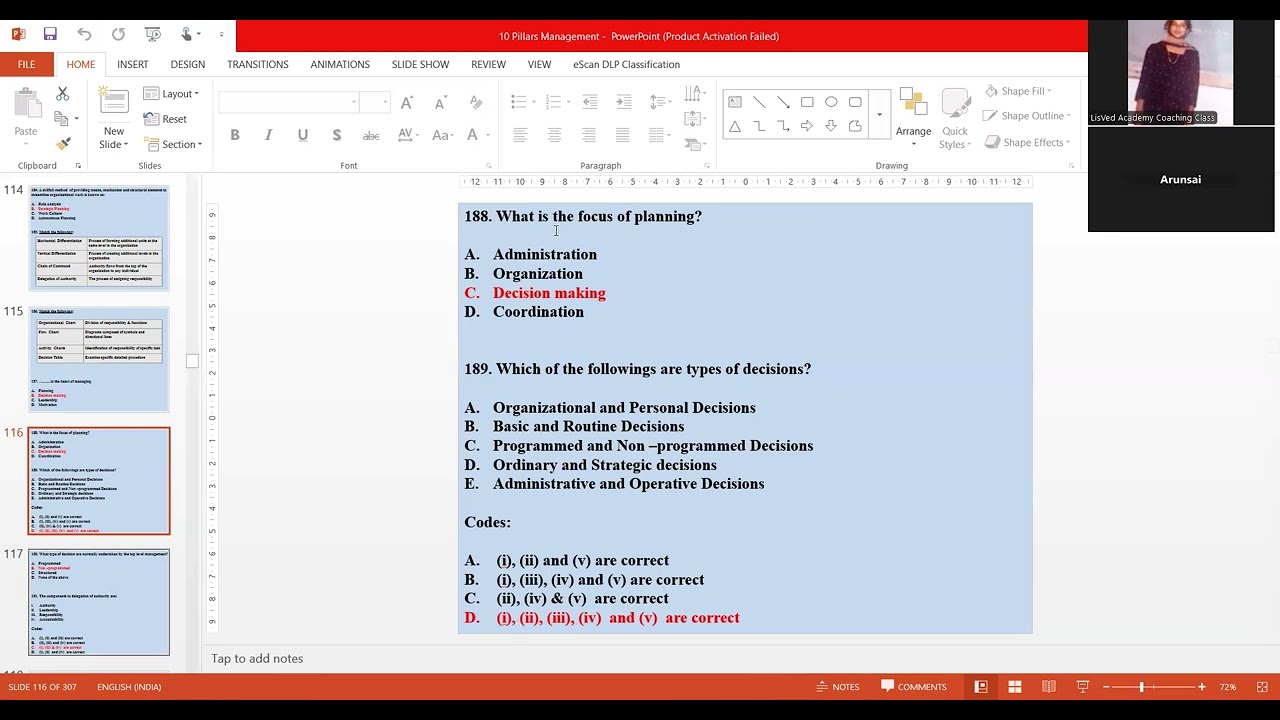The height and width of the screenshot is (720, 1280).
Task: Select the Arrow line shape
Action: coord(783,102)
